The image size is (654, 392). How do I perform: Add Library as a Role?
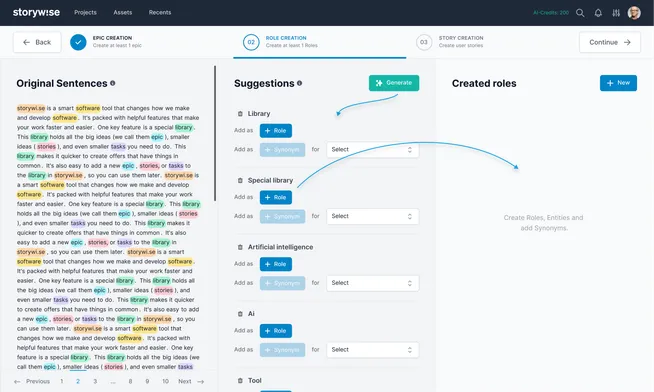[276, 131]
